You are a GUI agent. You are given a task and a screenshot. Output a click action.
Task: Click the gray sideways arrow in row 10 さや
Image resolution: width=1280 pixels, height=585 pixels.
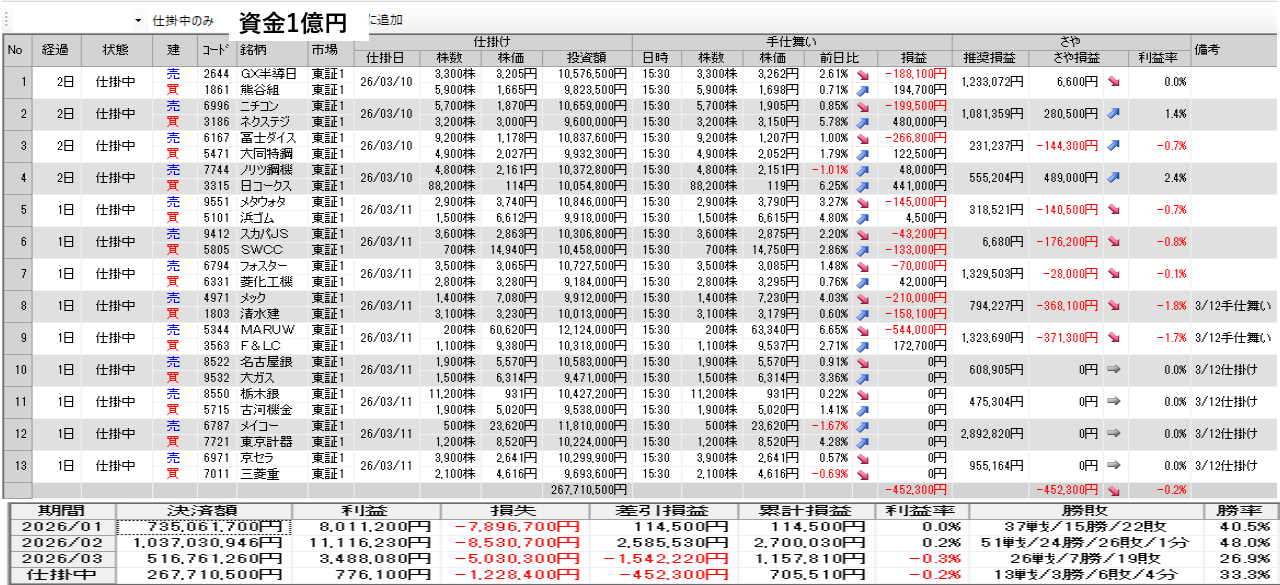click(1112, 370)
